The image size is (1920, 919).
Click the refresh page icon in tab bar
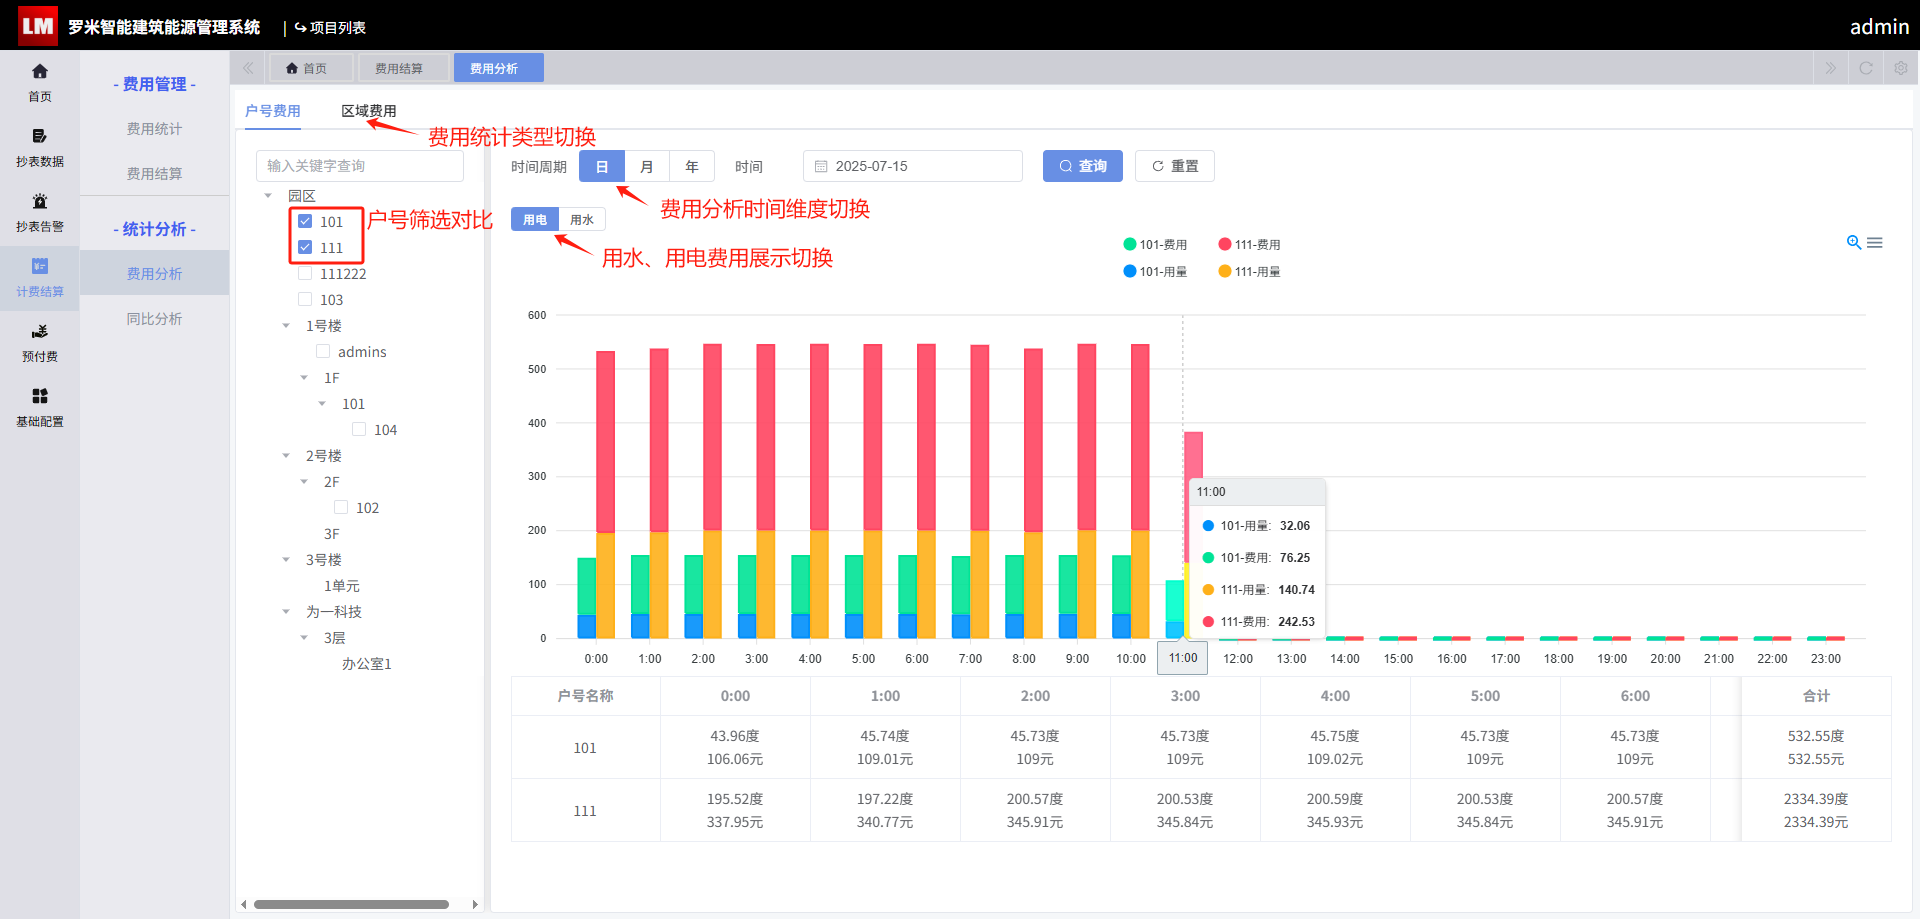pyautogui.click(x=1865, y=68)
